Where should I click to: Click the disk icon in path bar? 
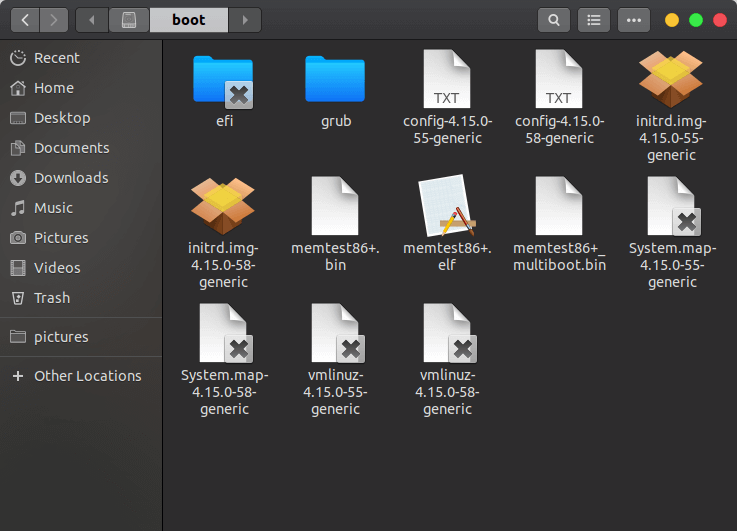point(129,20)
